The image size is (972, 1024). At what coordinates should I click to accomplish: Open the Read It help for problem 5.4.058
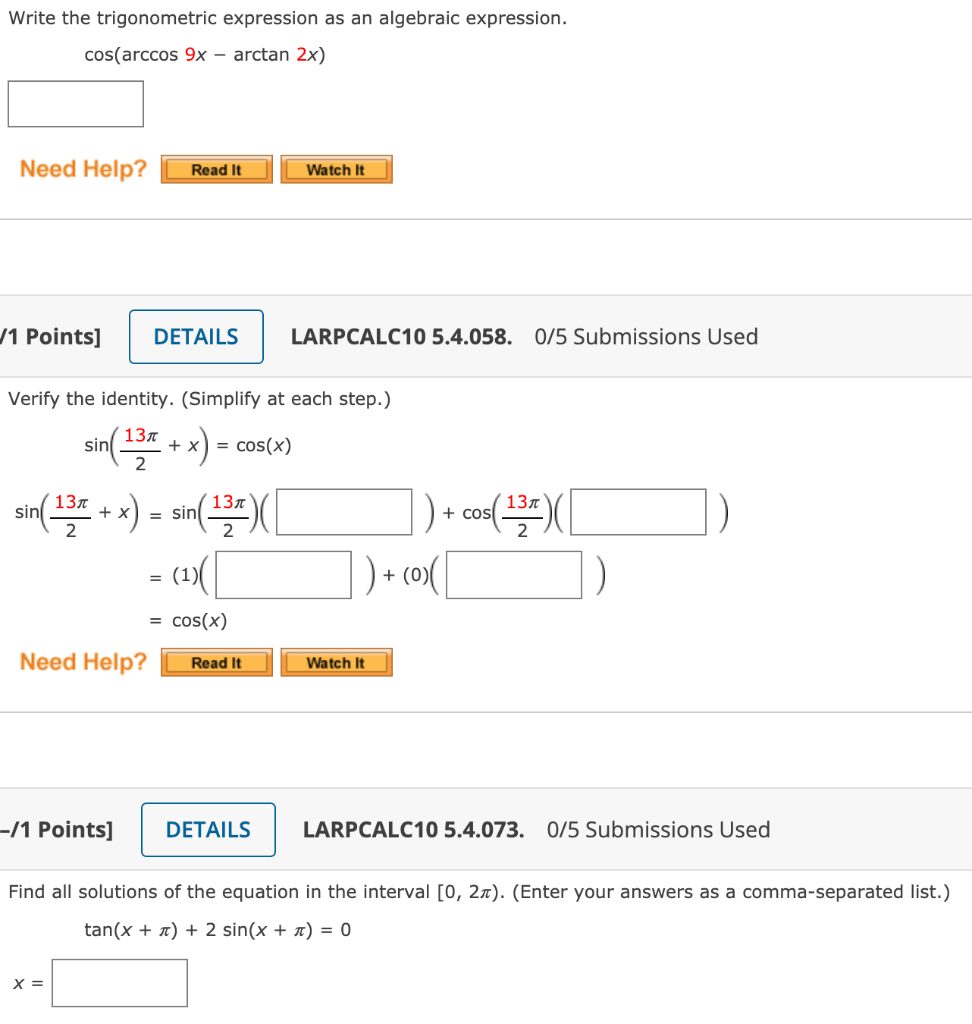[216, 662]
